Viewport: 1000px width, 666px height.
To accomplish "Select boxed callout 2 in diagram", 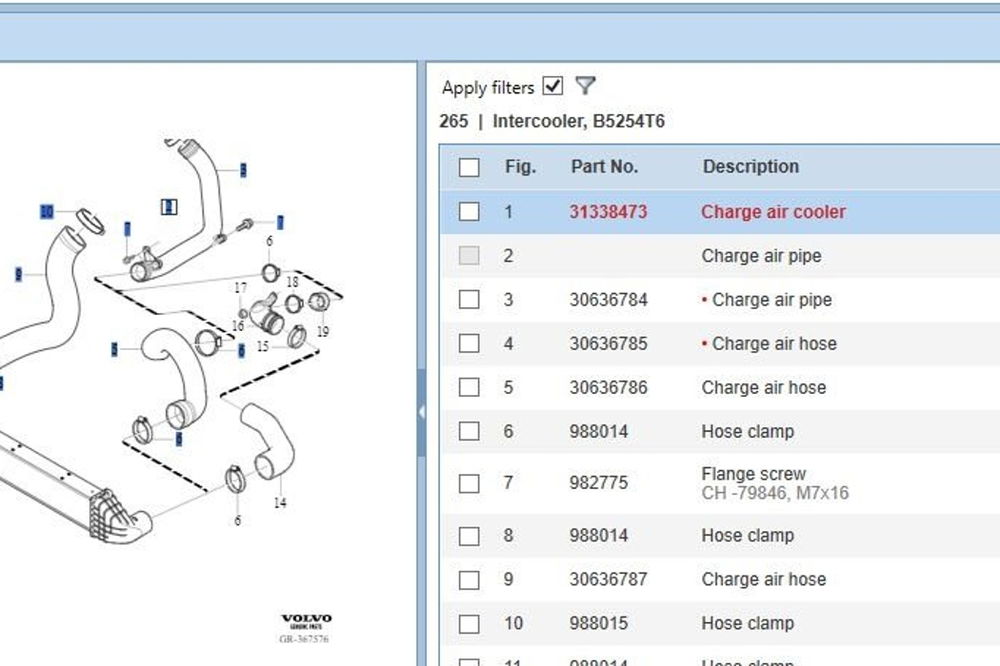I will tap(169, 207).
